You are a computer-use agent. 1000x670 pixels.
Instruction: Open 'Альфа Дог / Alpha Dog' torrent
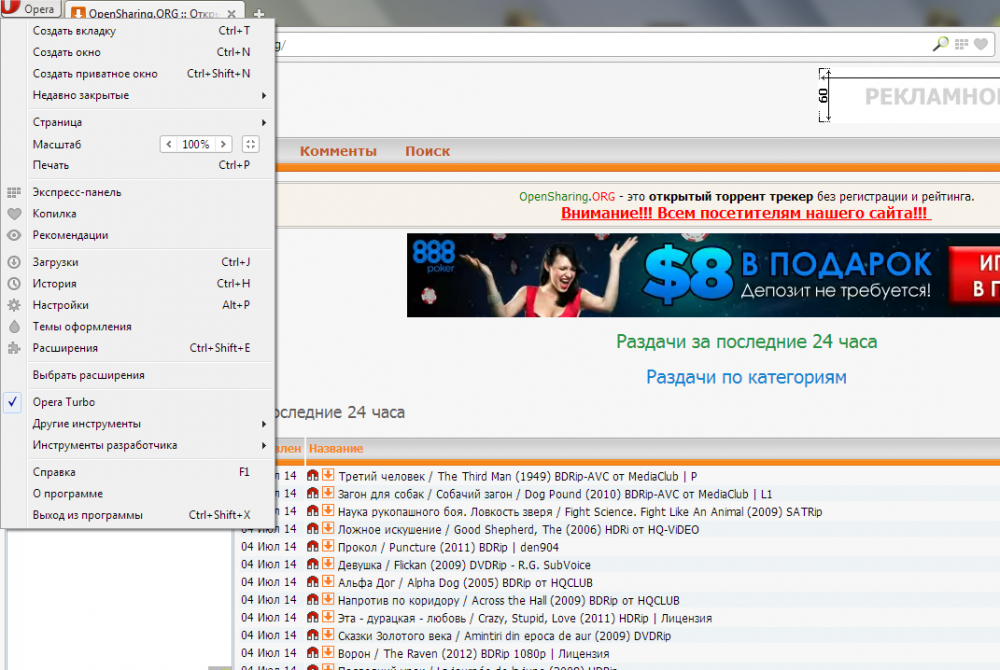coord(465,583)
